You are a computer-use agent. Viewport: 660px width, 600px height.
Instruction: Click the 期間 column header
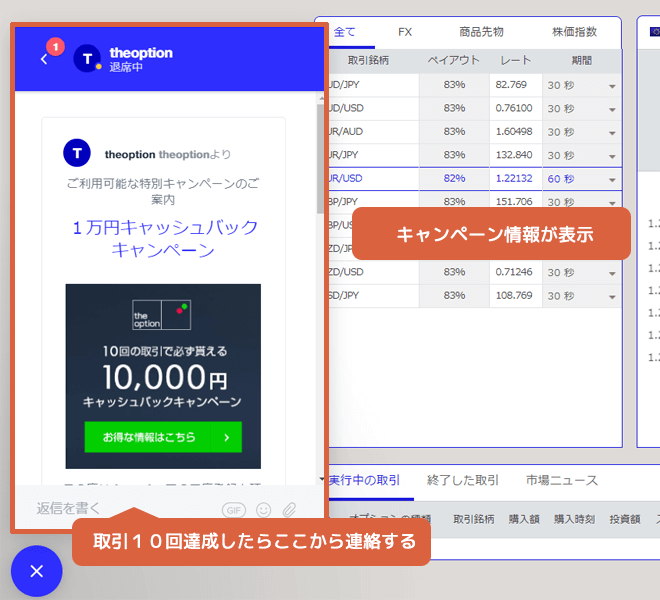tap(582, 61)
